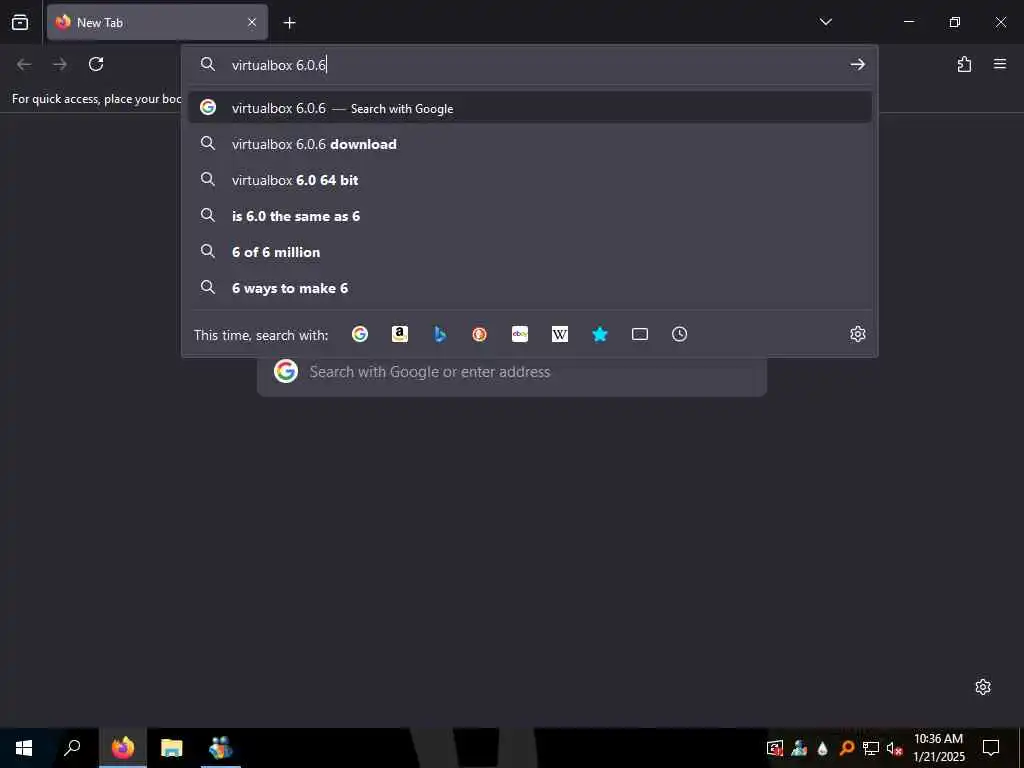The image size is (1024, 768).
Task: Open the Extensions puzzle icon
Action: point(964,64)
